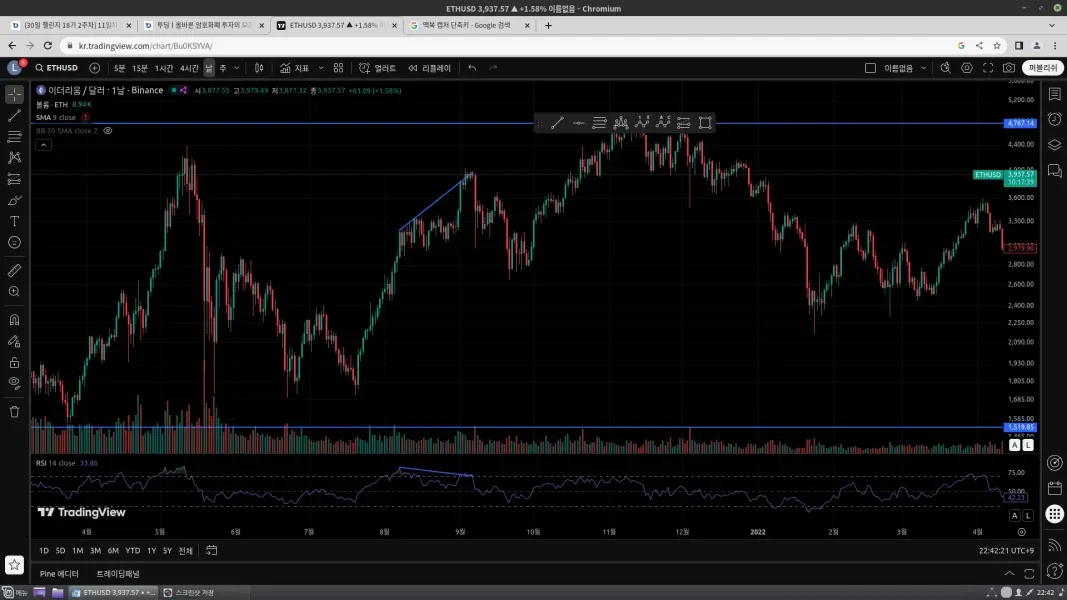The width and height of the screenshot is (1067, 600).
Task: Open the text annotation tool
Action: [x=14, y=221]
